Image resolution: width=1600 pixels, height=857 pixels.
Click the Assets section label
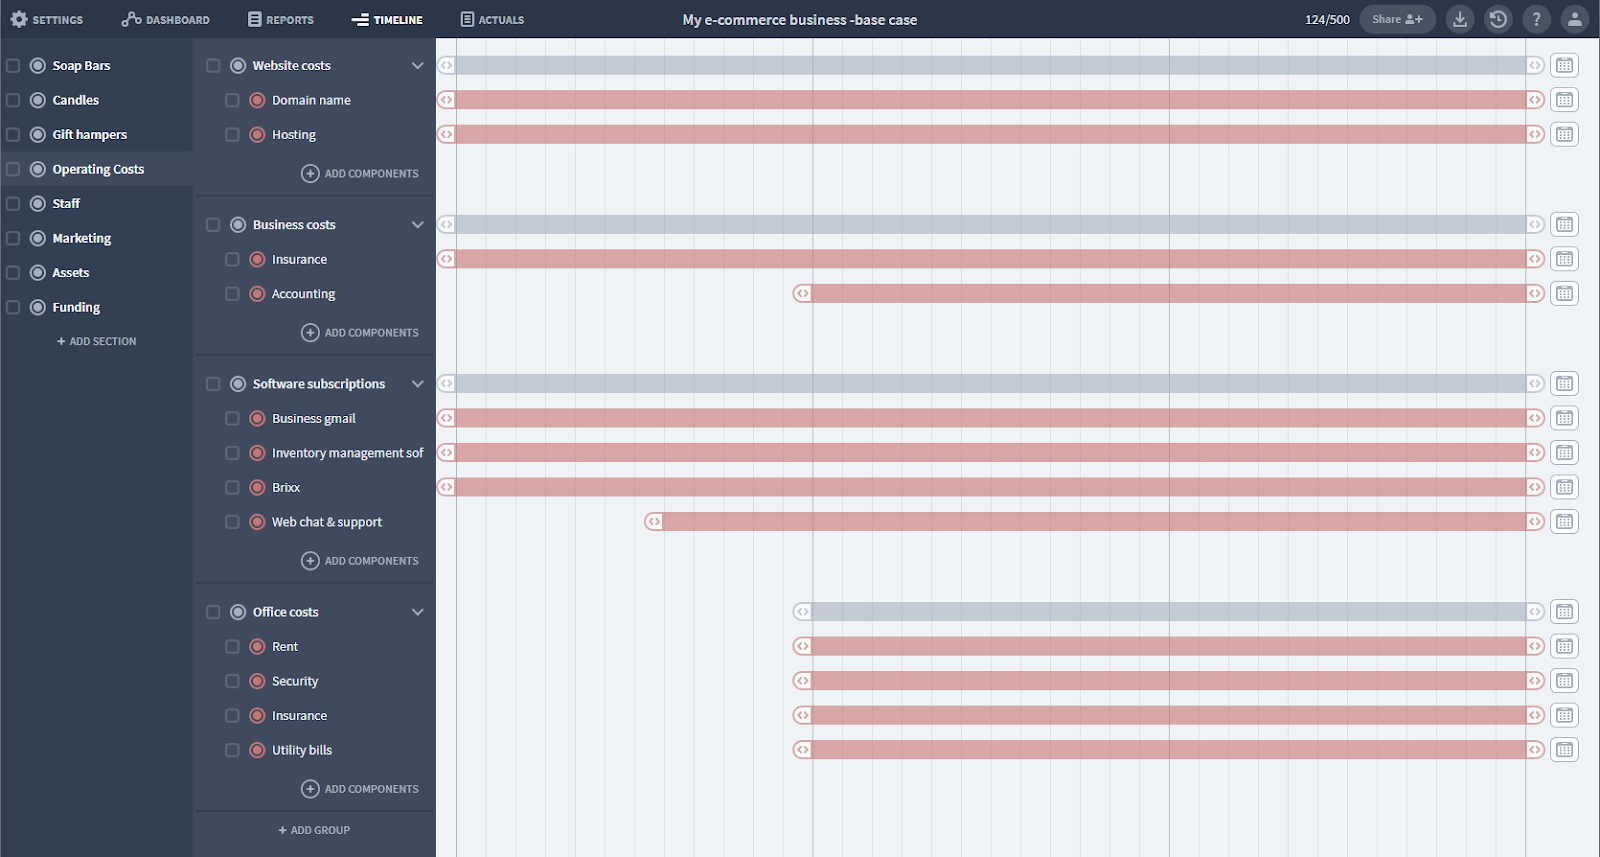point(71,273)
